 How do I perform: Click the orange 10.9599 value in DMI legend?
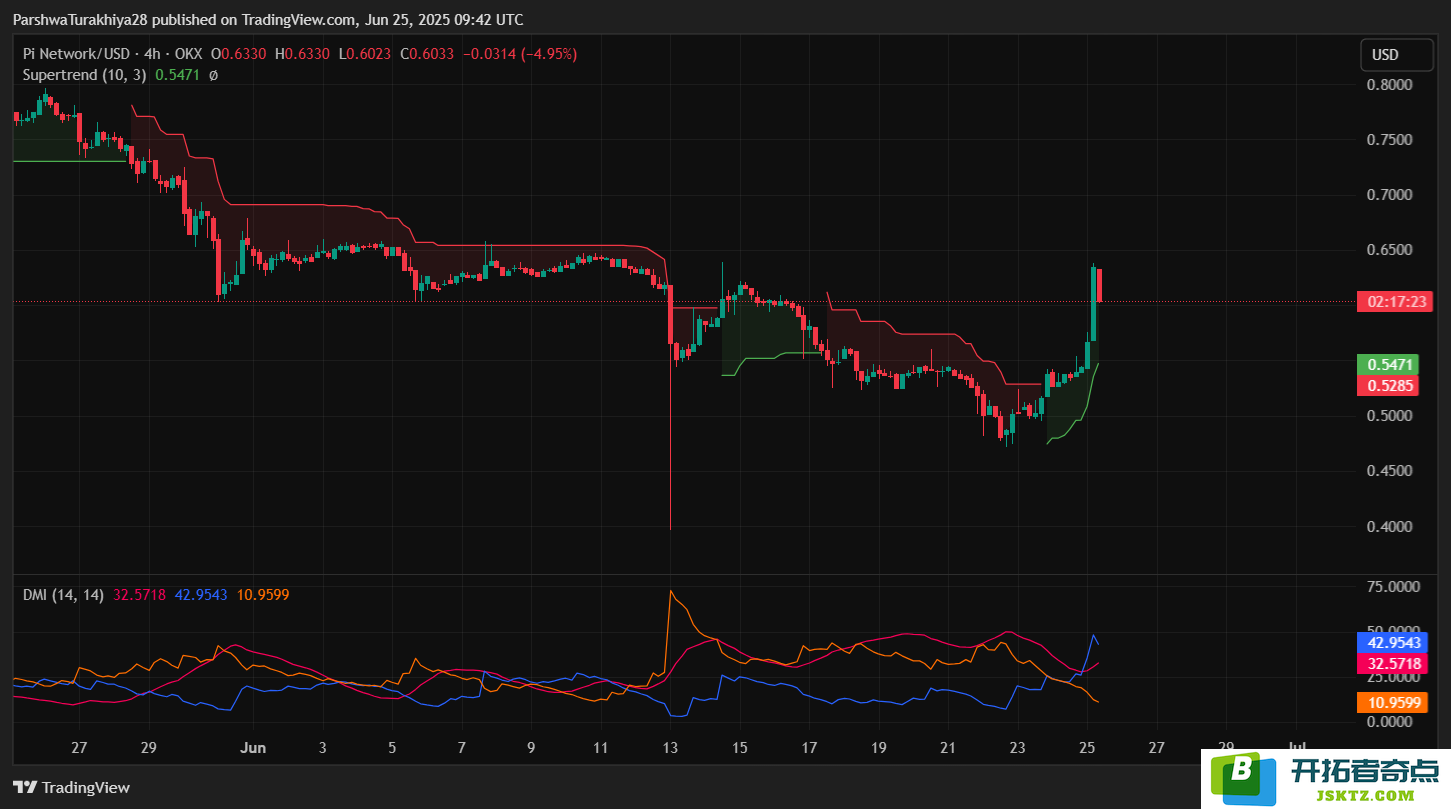pos(263,595)
